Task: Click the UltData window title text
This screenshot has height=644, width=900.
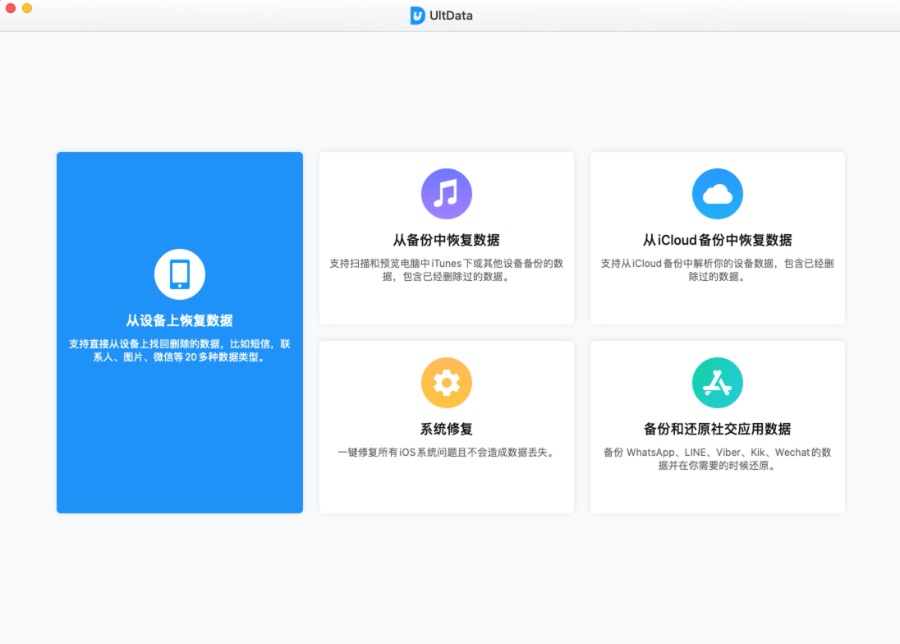Action: [451, 15]
